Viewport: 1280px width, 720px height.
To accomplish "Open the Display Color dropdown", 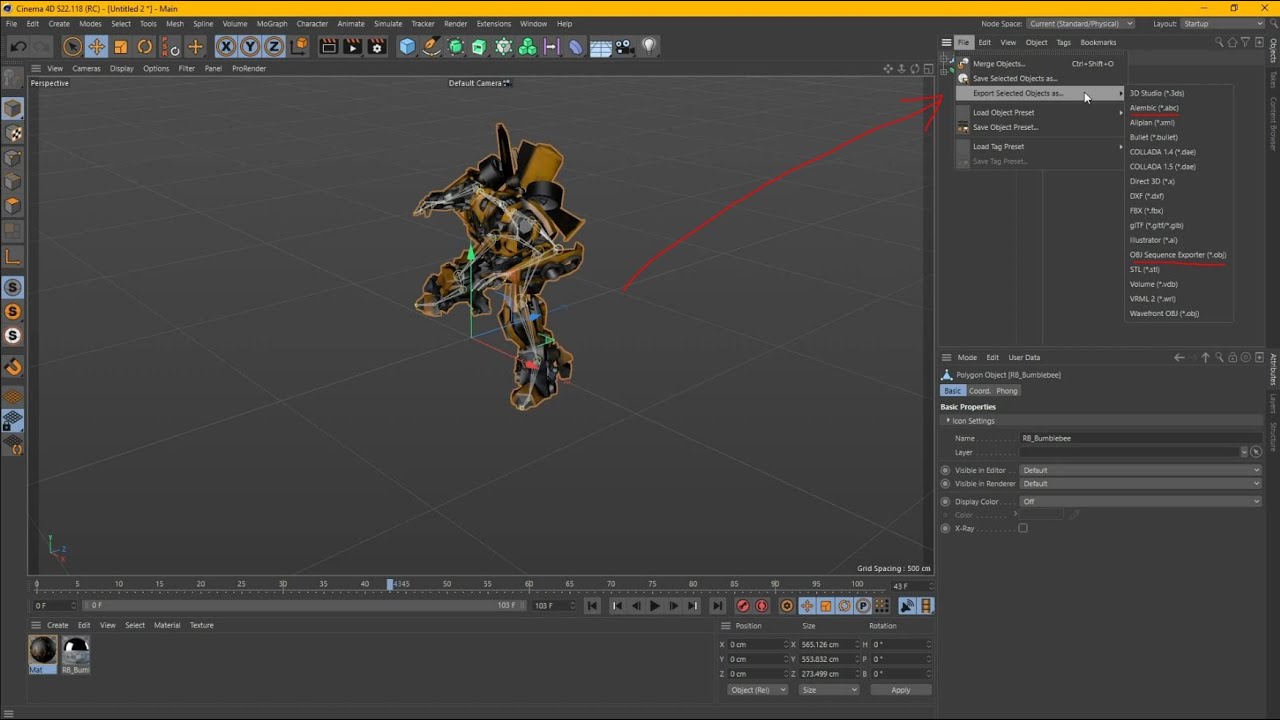I will (1141, 502).
